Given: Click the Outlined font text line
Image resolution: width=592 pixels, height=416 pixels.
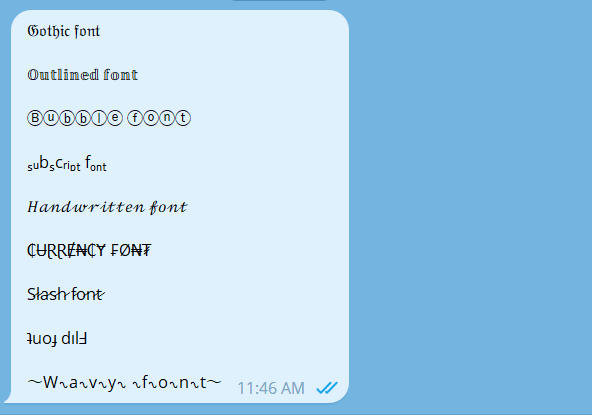Looking at the screenshot, I should pos(82,75).
